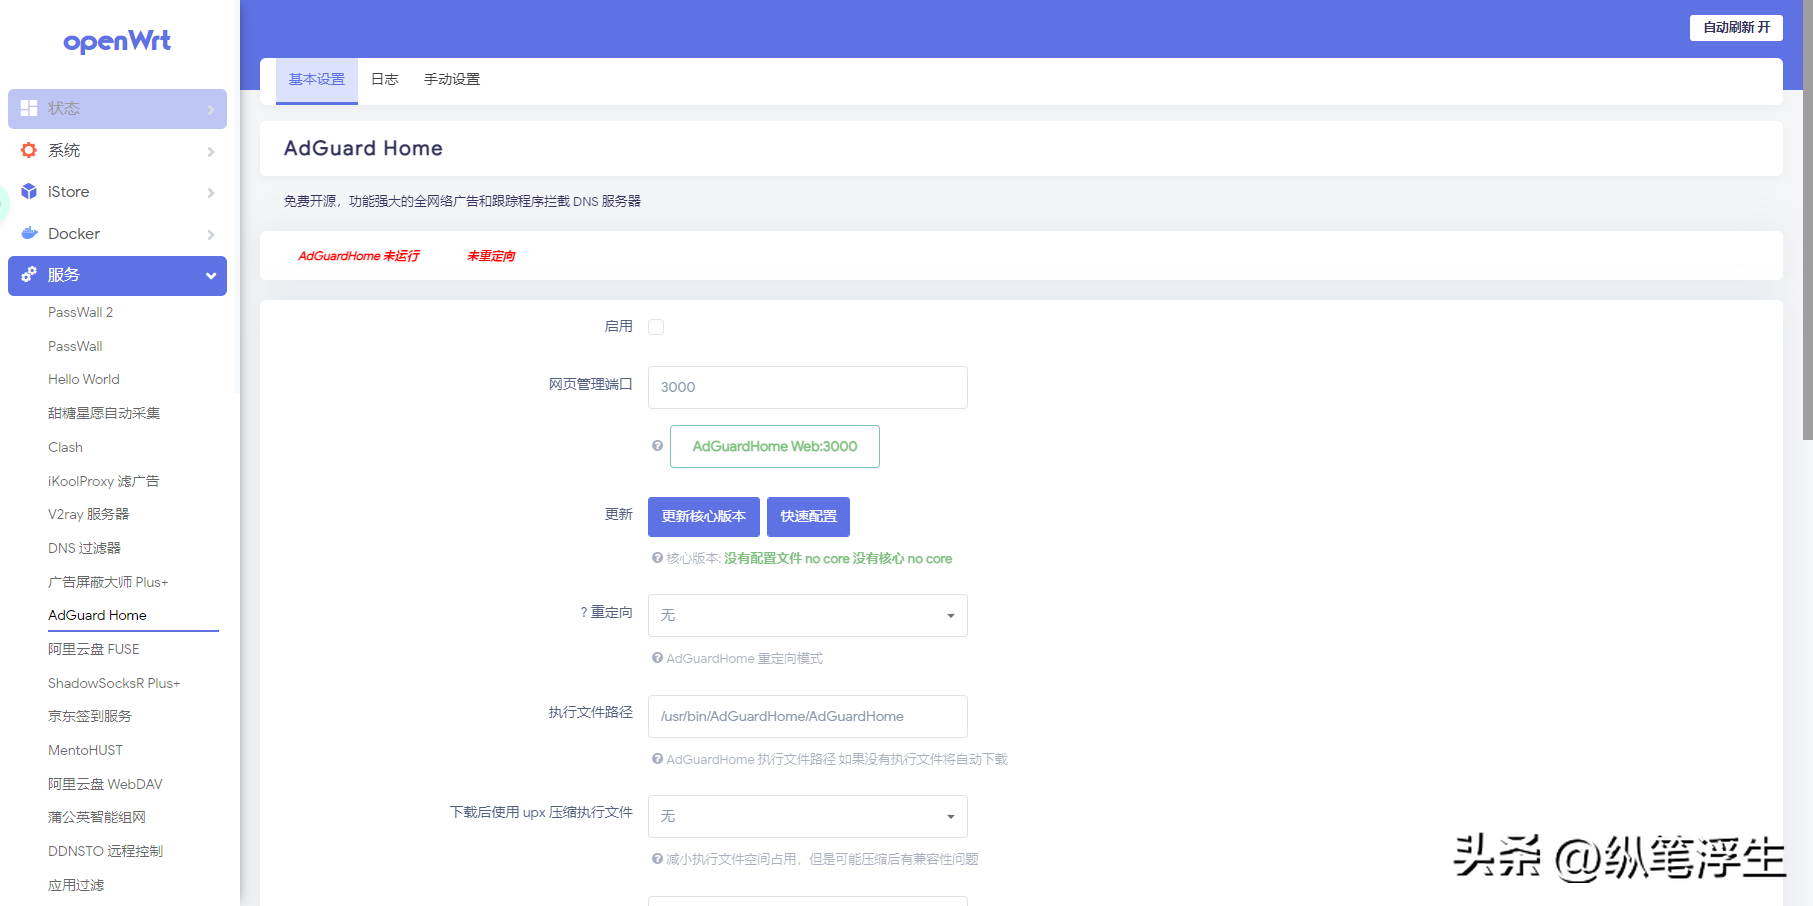Image resolution: width=1813 pixels, height=906 pixels.
Task: Enable the 启用 checkbox
Action: [x=656, y=327]
